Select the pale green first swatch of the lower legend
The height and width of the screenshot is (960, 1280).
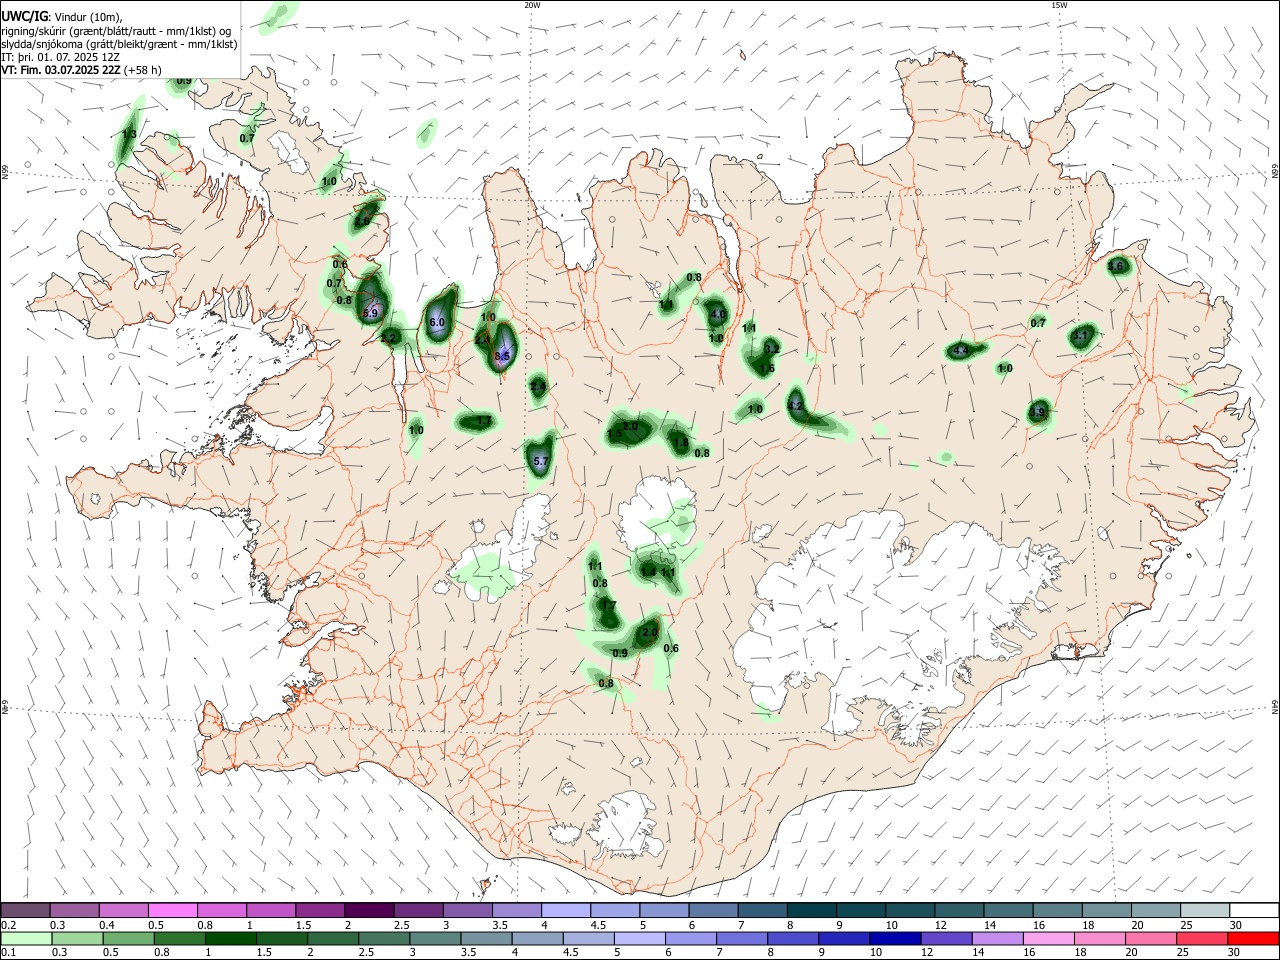(x=25, y=938)
